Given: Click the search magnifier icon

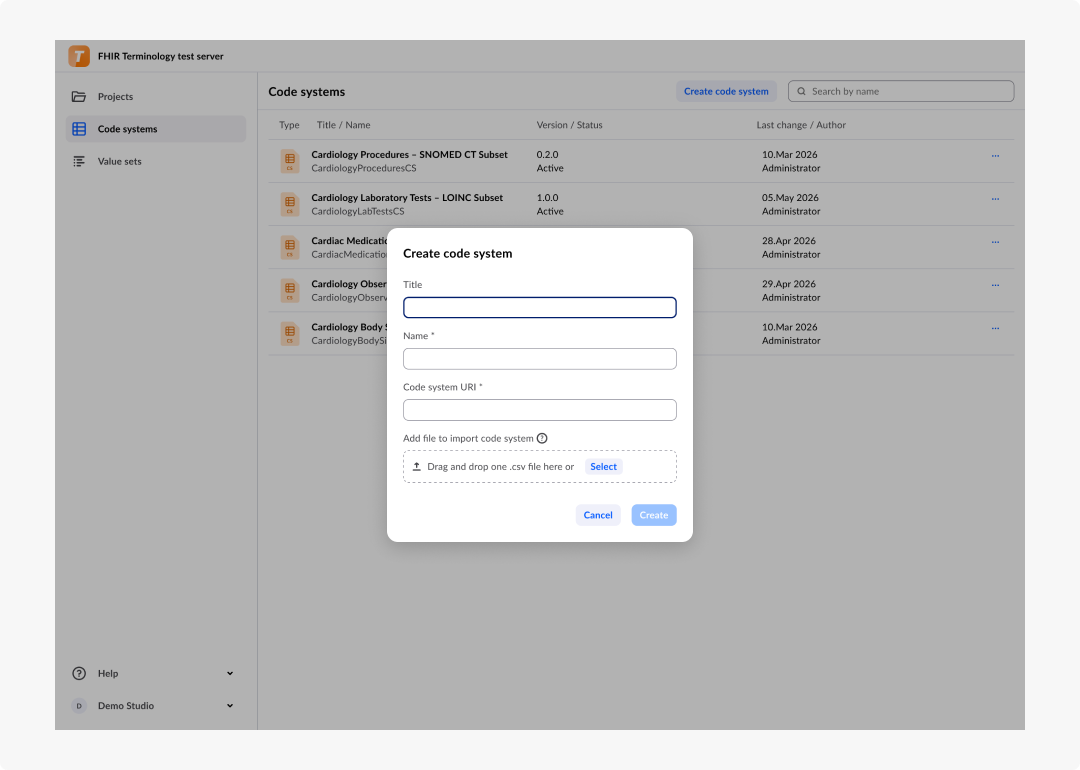Looking at the screenshot, I should pyautogui.click(x=801, y=91).
